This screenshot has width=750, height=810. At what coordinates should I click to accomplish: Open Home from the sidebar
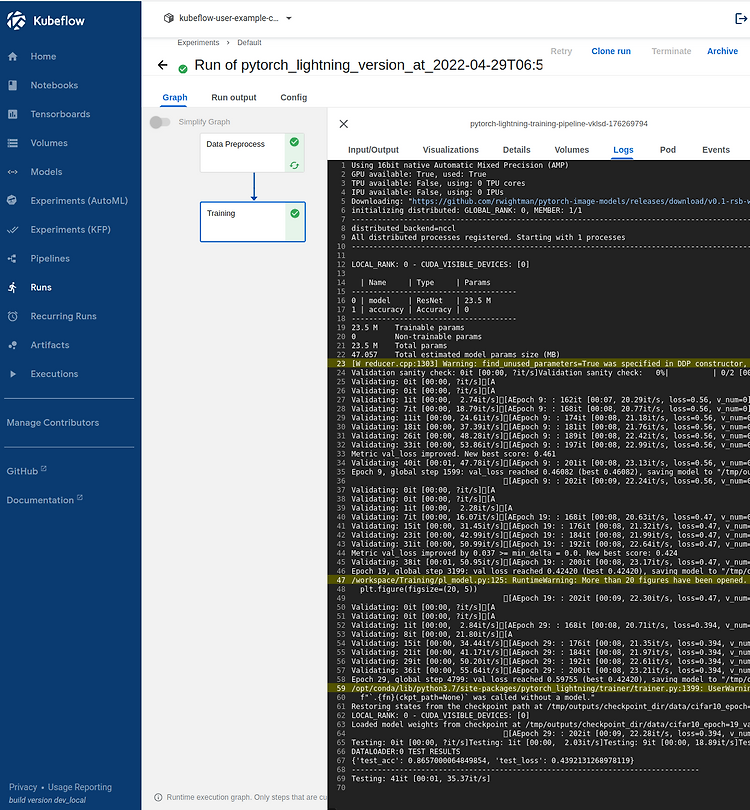coord(43,56)
